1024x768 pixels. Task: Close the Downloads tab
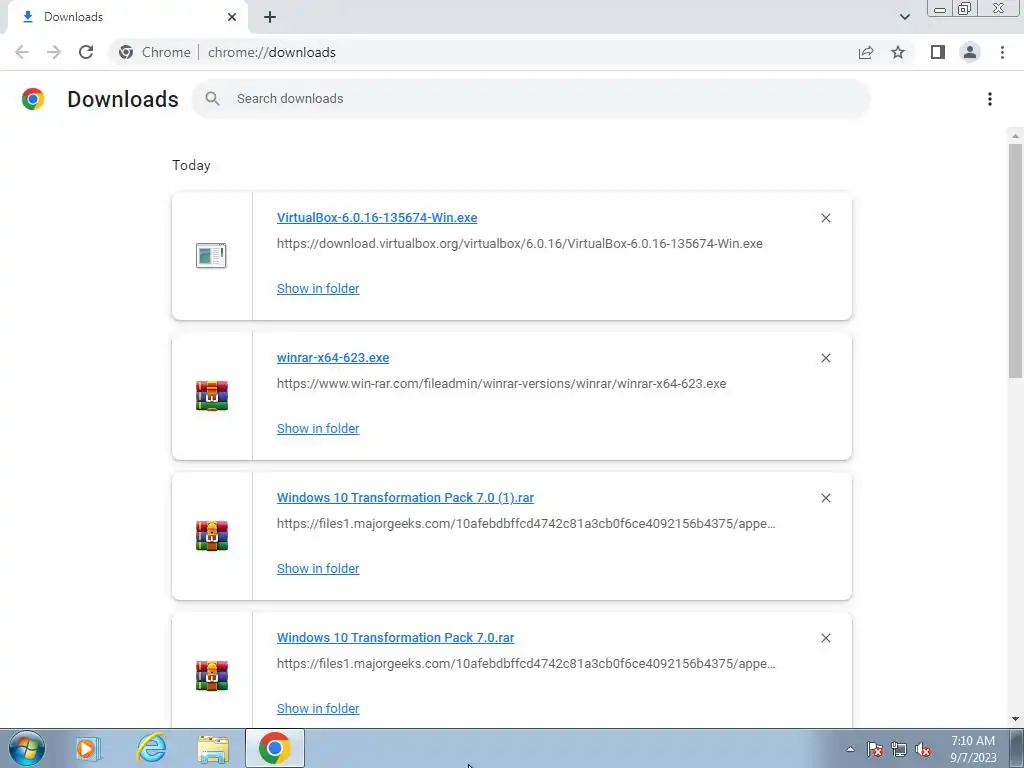(232, 17)
